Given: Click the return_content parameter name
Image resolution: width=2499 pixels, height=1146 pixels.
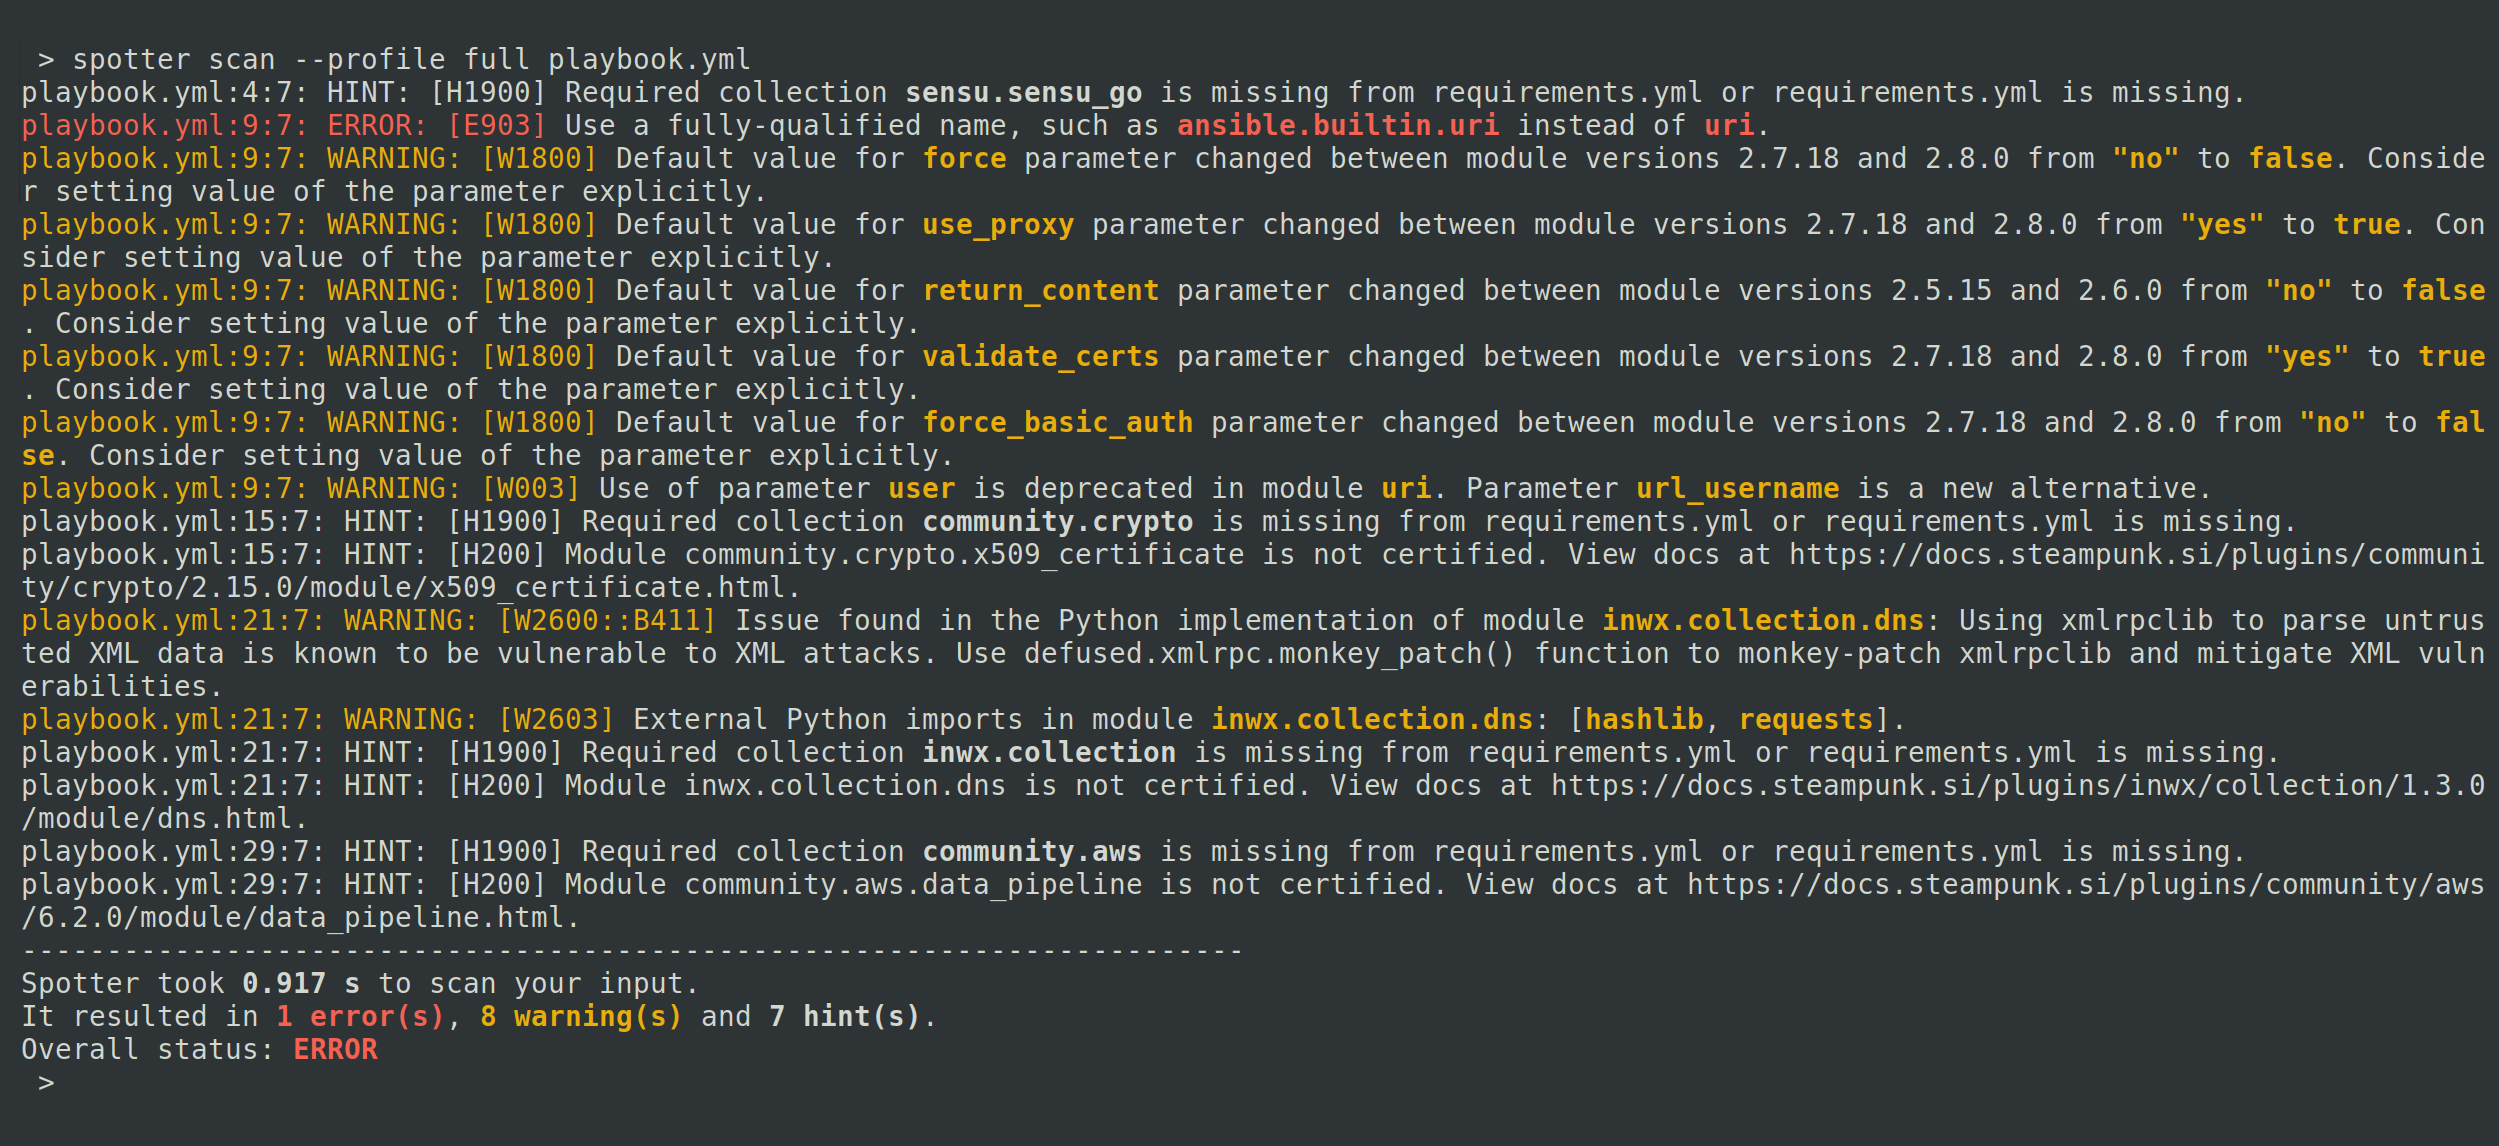Looking at the screenshot, I should point(1040,291).
